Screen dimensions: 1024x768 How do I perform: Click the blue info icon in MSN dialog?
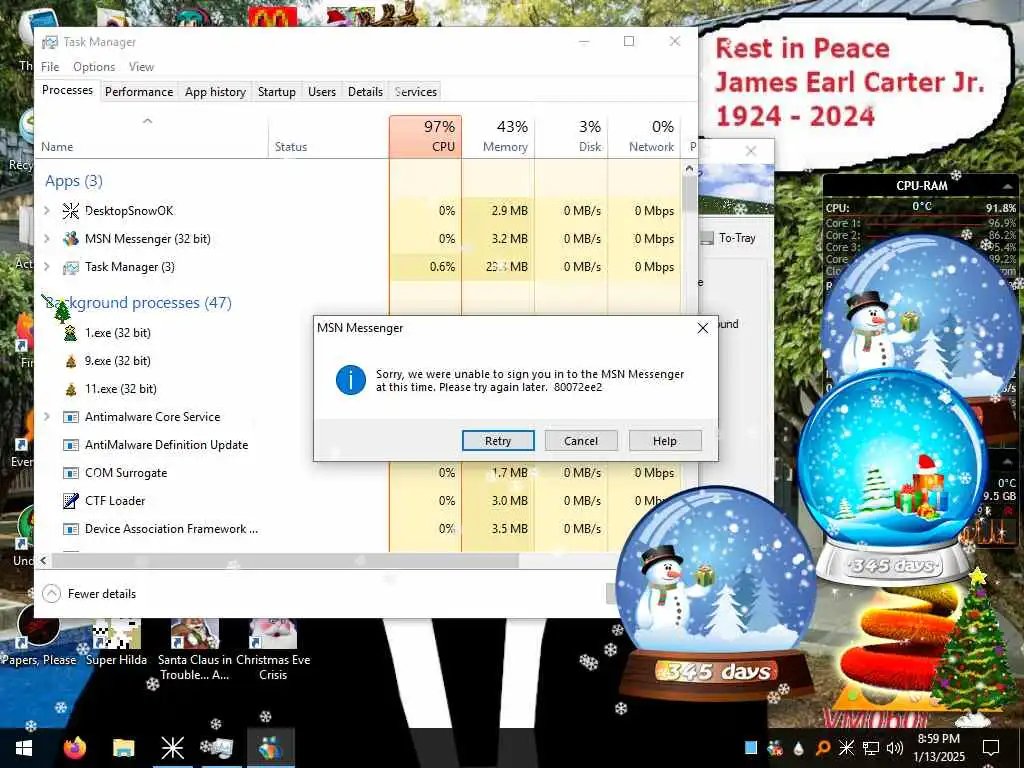(351, 380)
